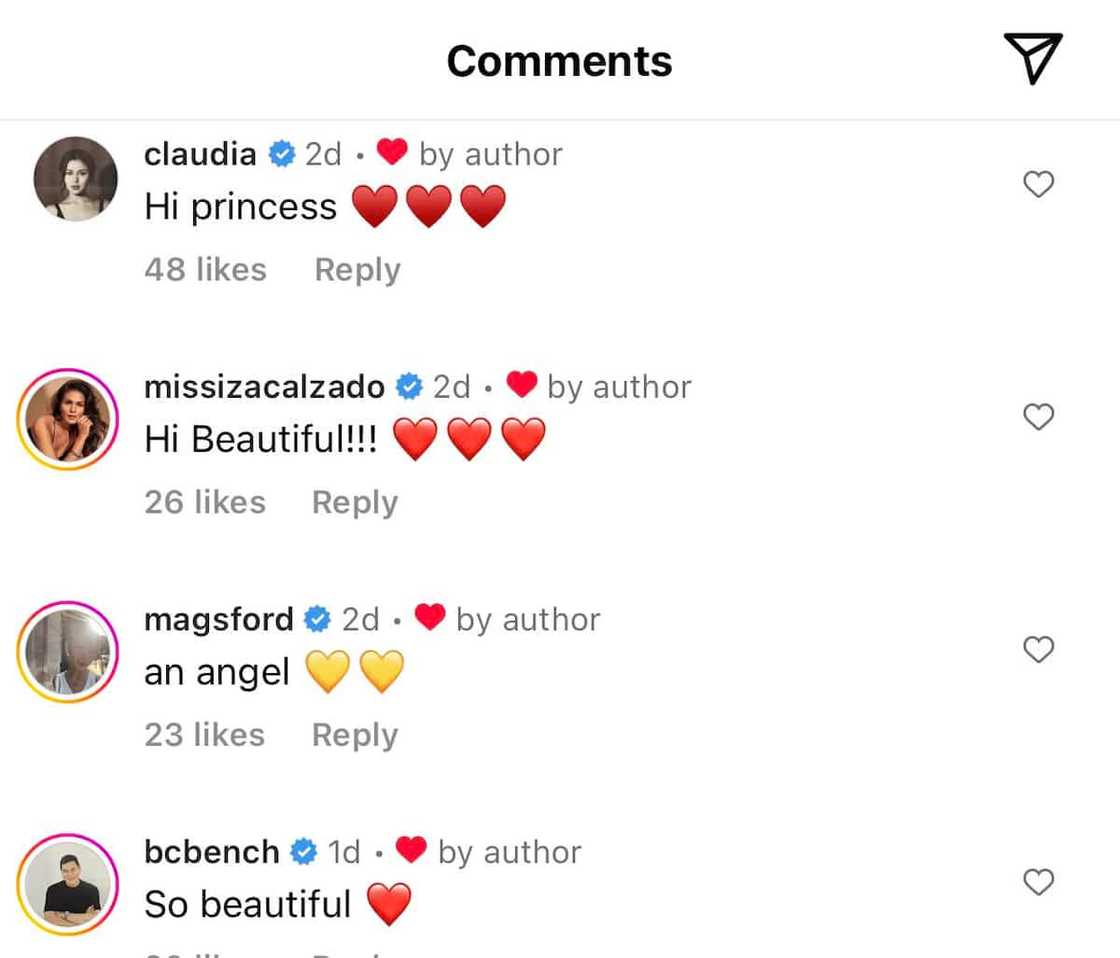The width and height of the screenshot is (1120, 958).
Task: Open claudia username link
Action: [x=200, y=154]
